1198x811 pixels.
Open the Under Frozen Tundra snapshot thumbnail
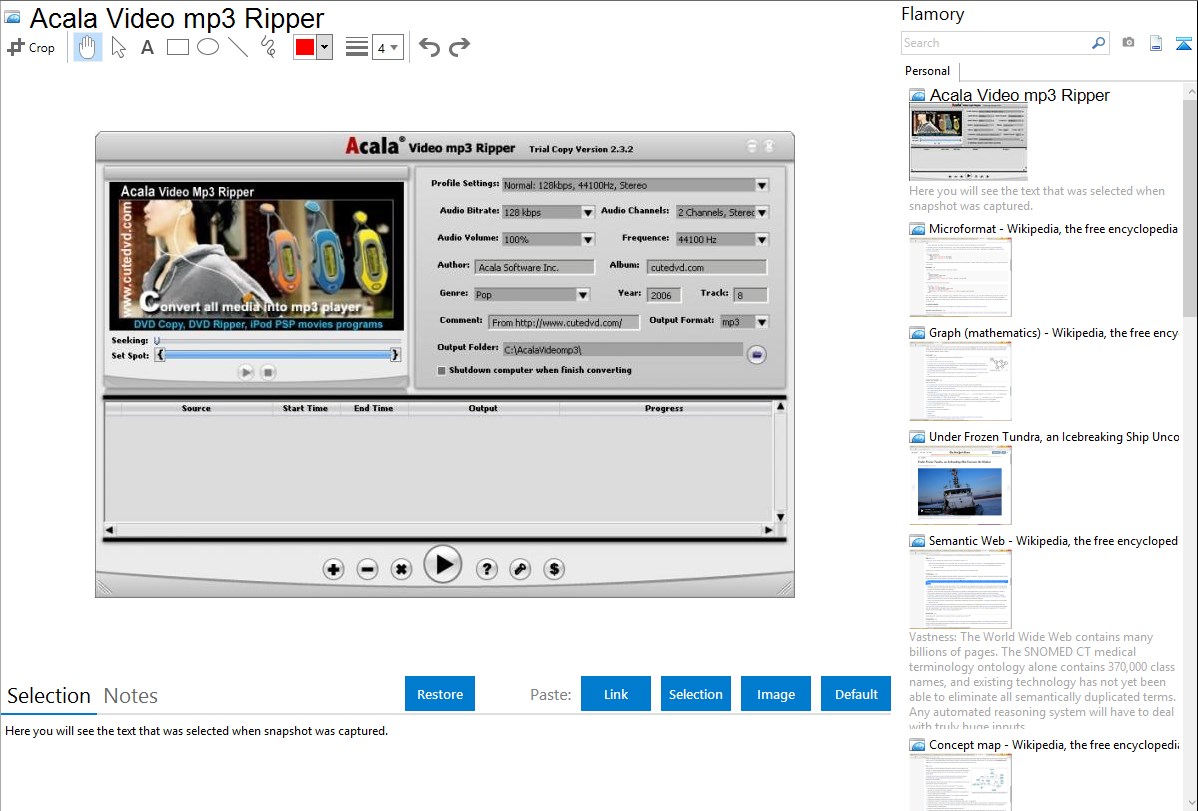[960, 485]
